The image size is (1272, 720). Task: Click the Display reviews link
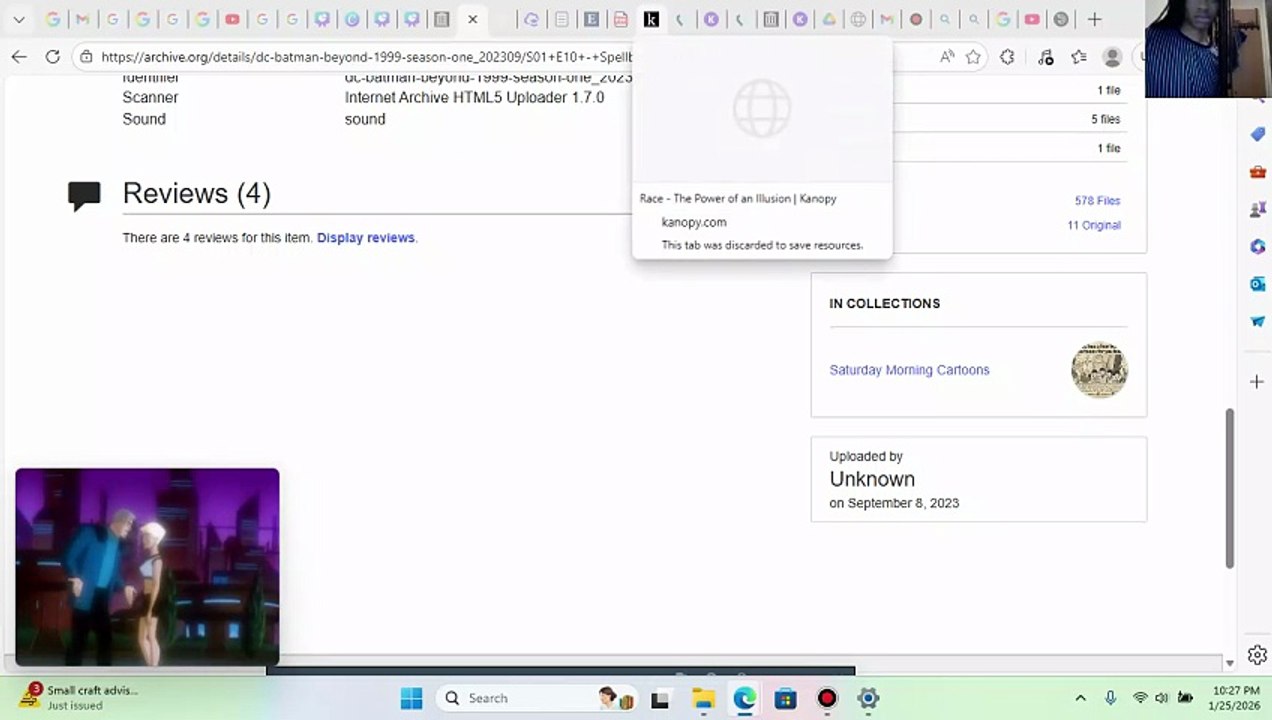(x=365, y=238)
